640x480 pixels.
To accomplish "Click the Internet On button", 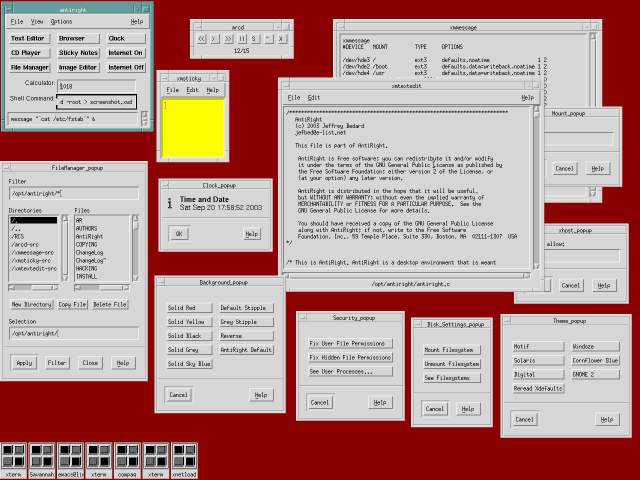I will [125, 52].
